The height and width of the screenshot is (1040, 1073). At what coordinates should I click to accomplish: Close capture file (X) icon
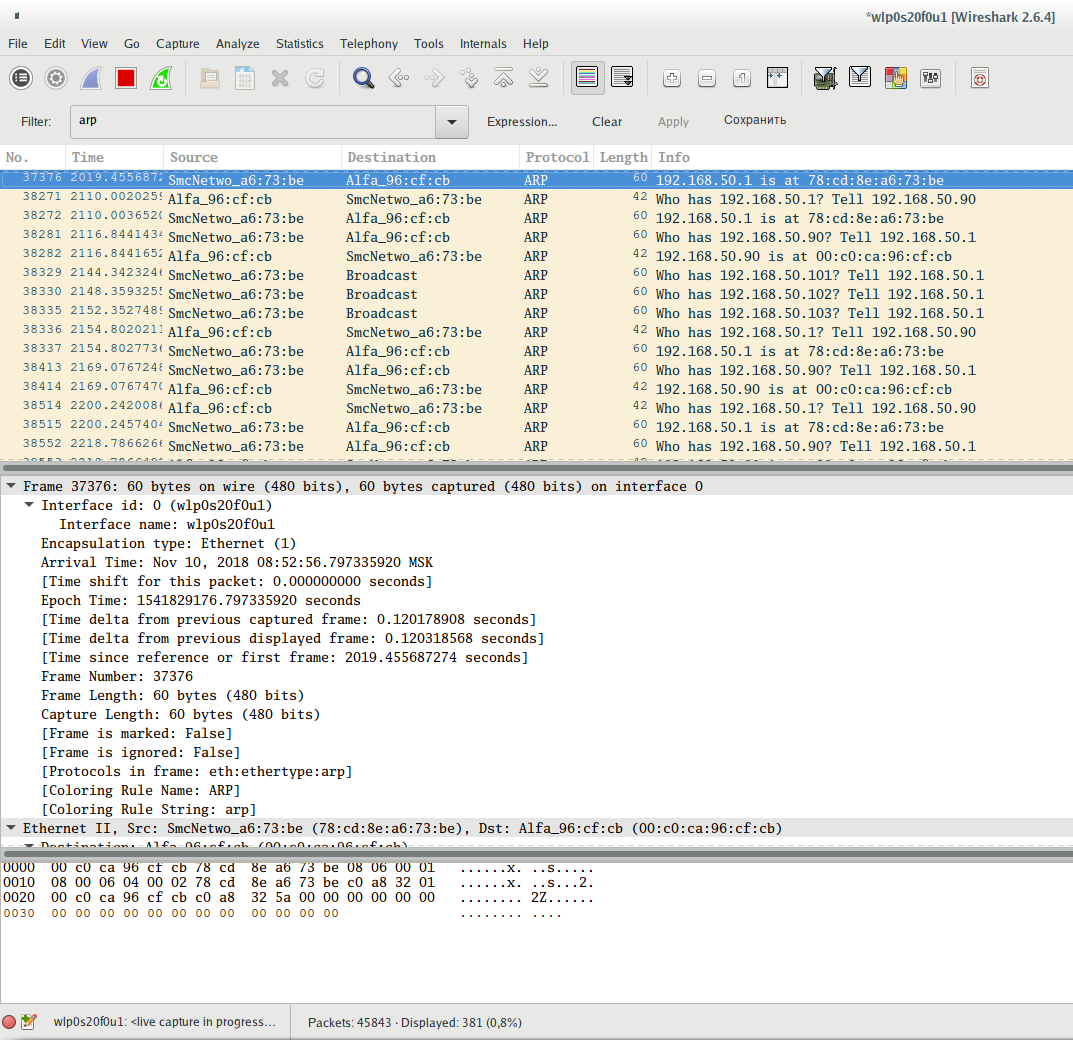280,78
